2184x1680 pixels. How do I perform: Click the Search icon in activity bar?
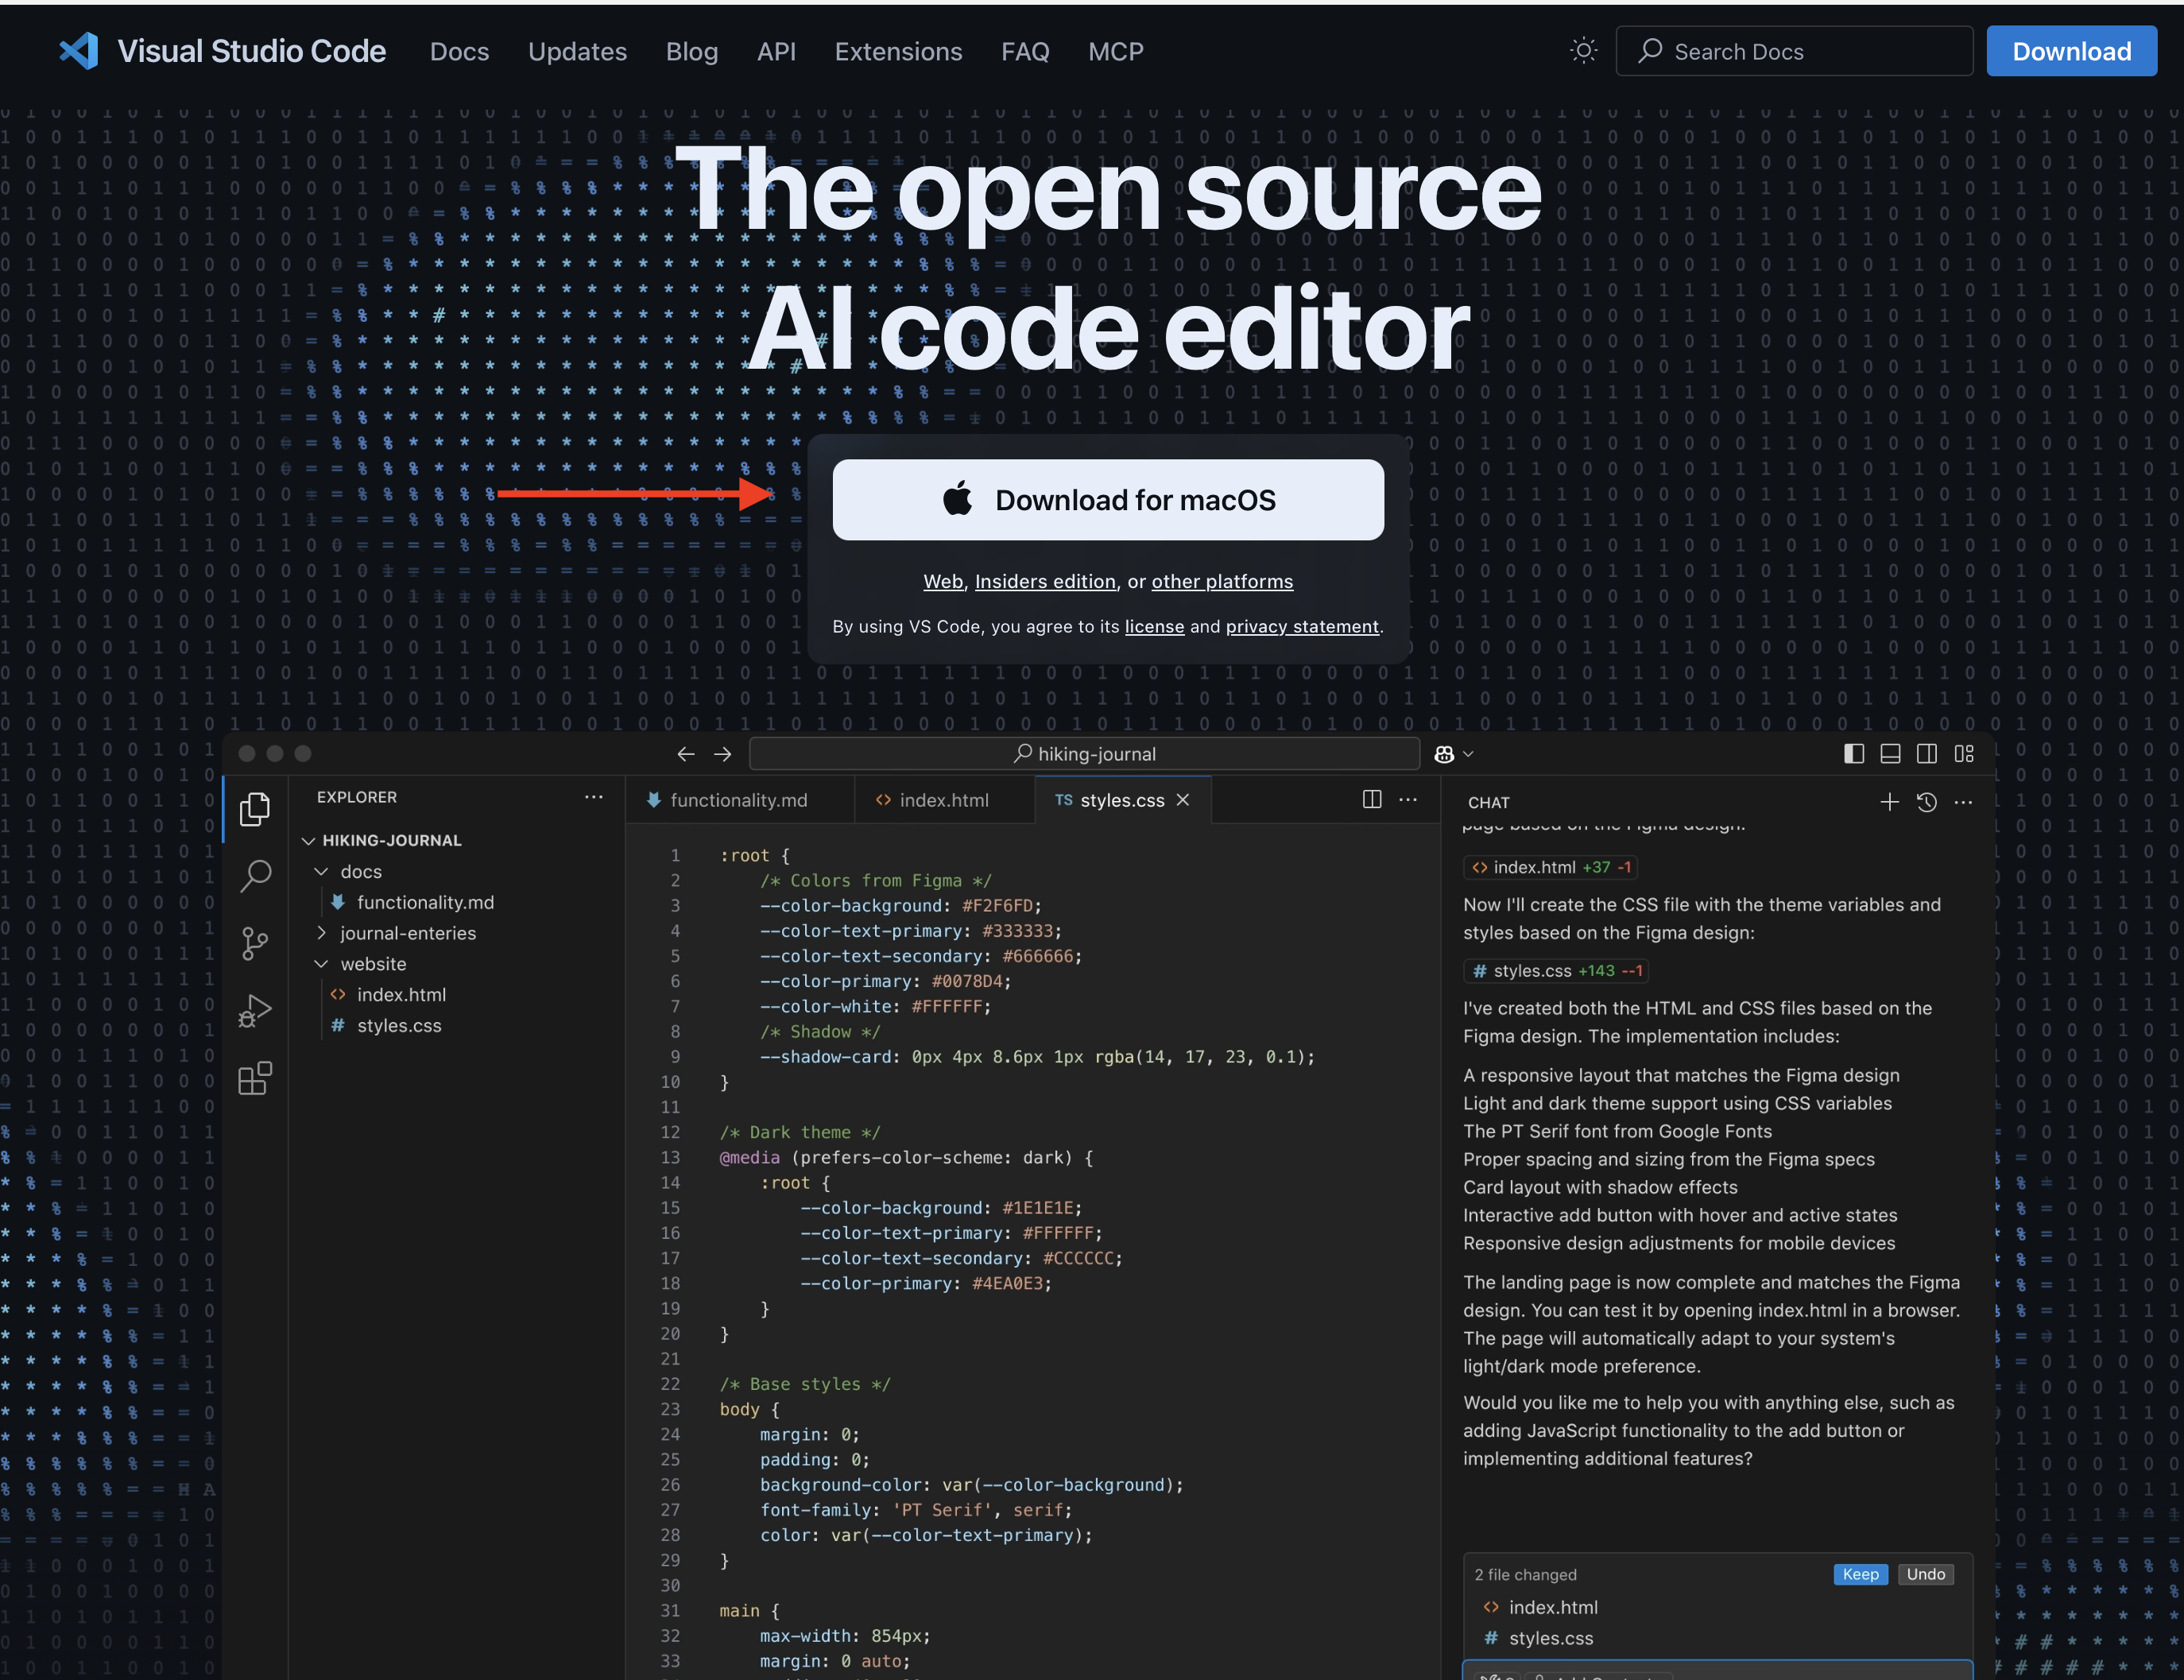255,876
